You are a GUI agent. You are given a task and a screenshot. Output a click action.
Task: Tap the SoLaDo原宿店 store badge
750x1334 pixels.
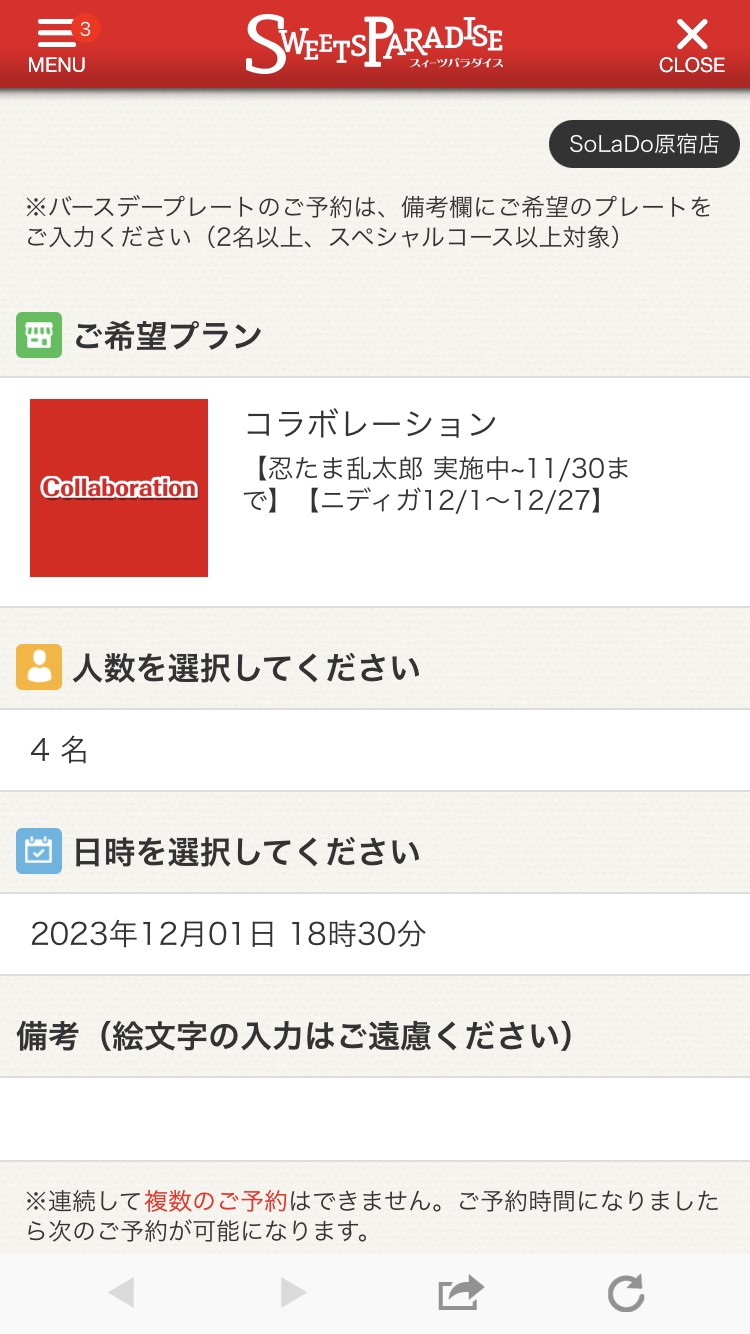[x=644, y=144]
